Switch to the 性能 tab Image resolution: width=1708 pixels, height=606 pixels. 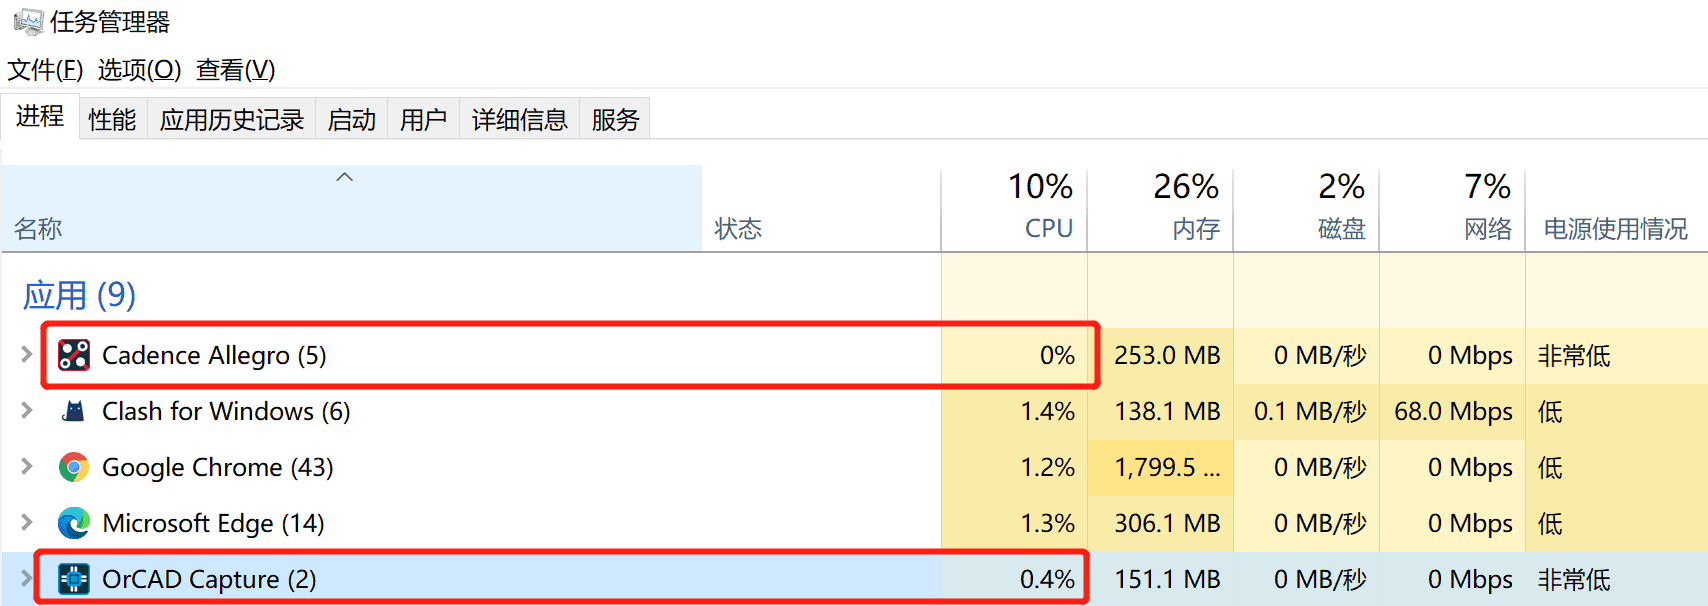[112, 119]
